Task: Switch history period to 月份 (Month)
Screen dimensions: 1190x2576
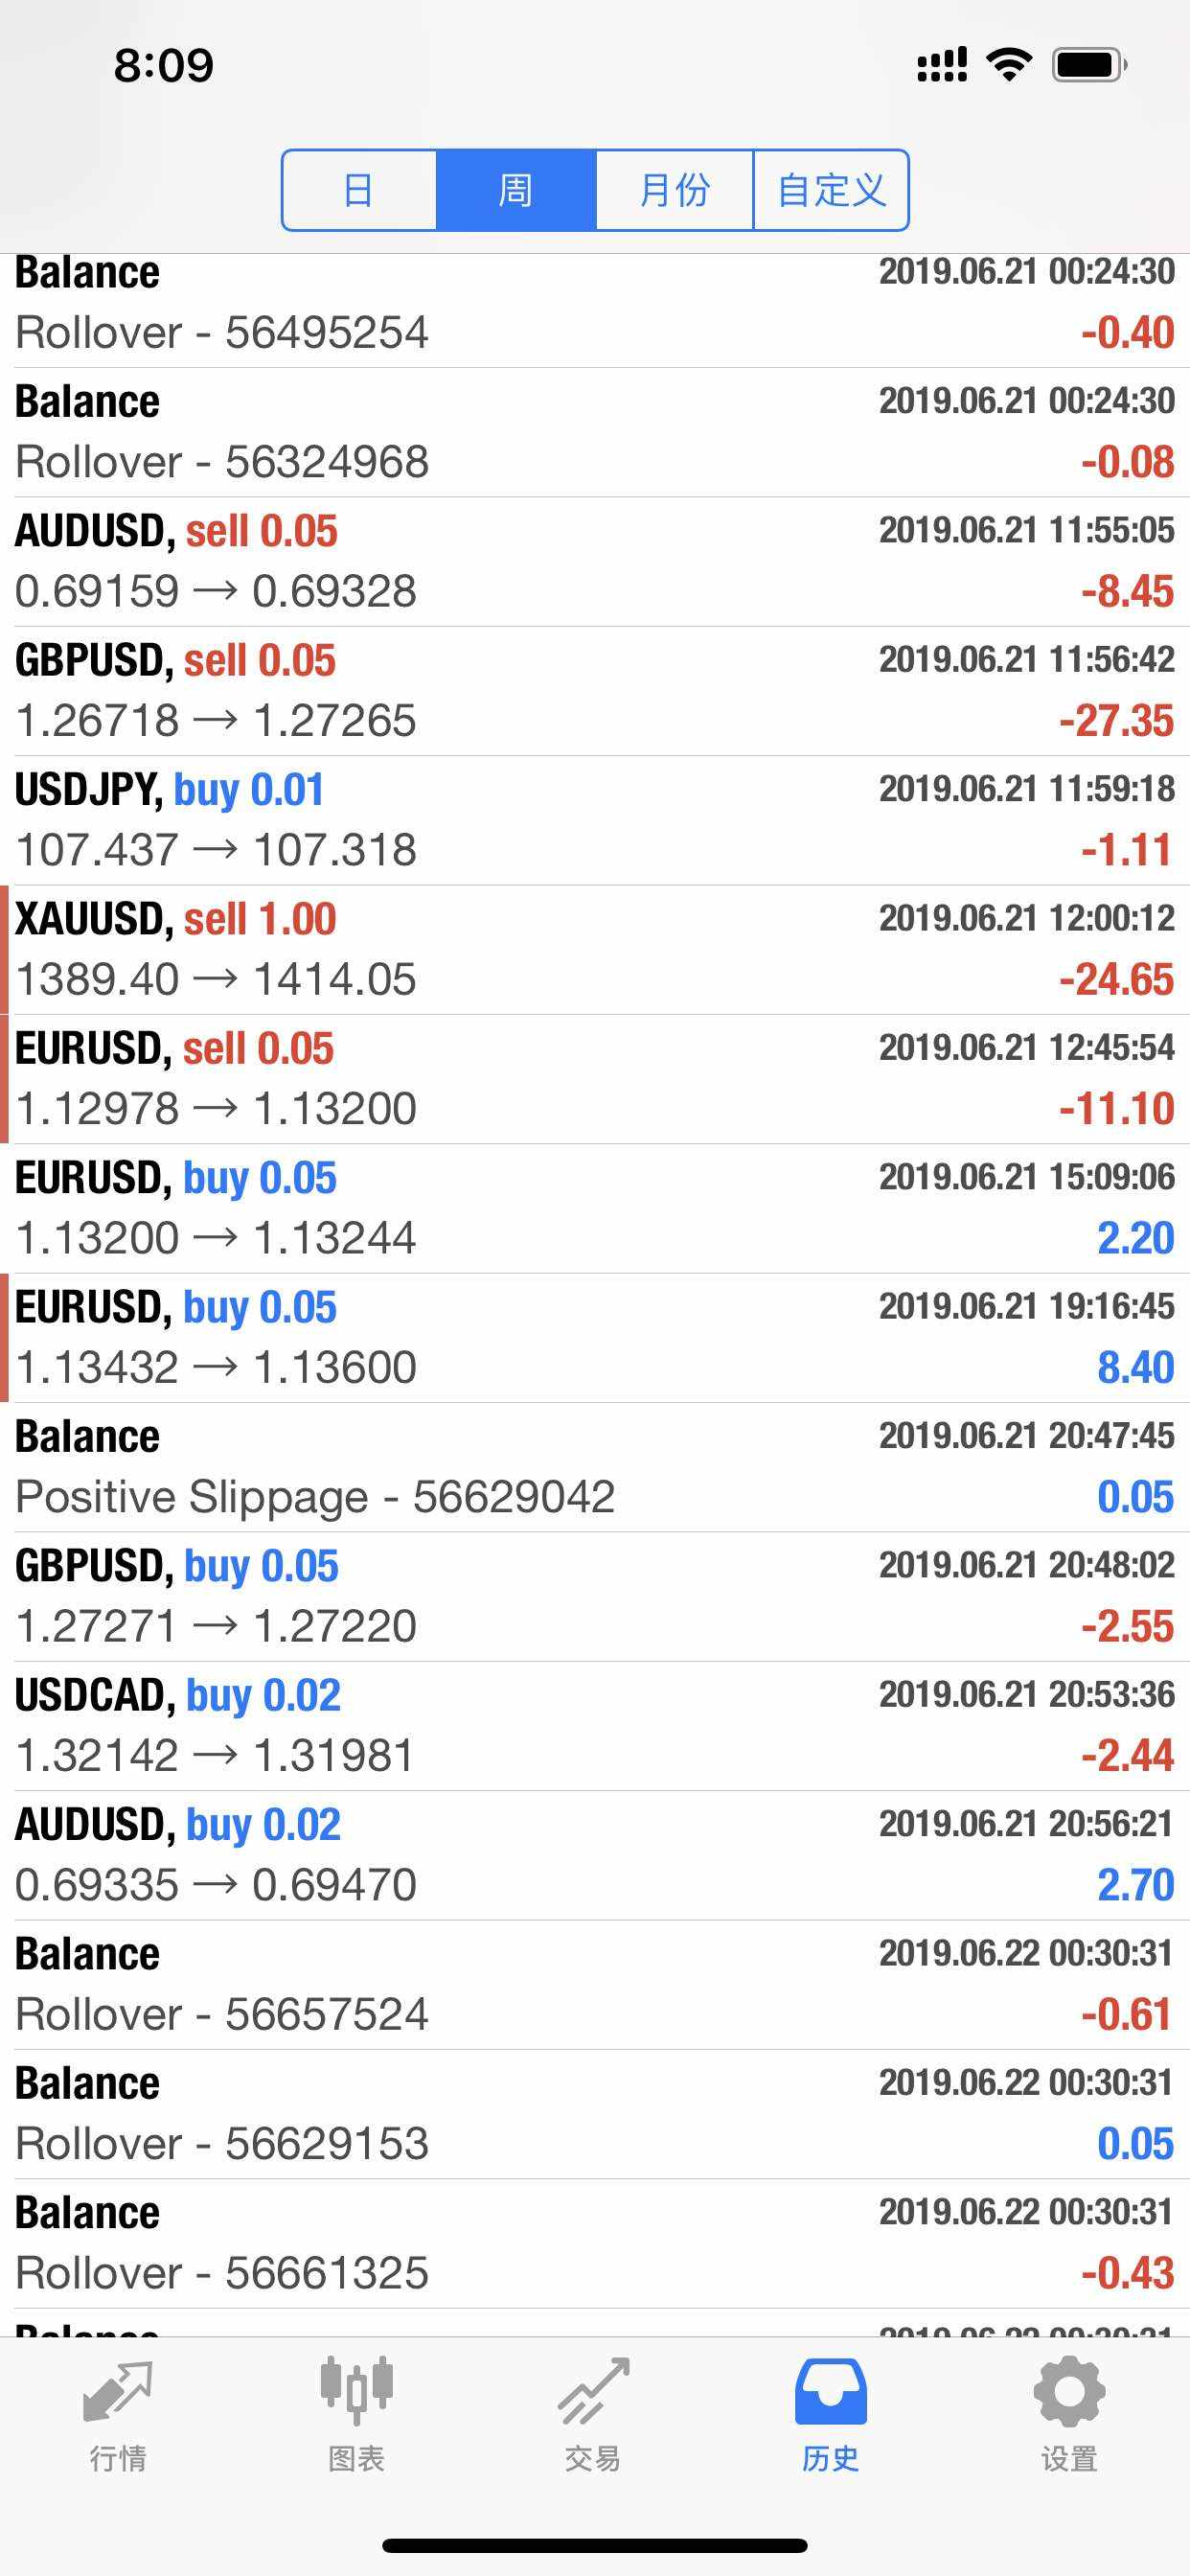Action: click(x=674, y=190)
